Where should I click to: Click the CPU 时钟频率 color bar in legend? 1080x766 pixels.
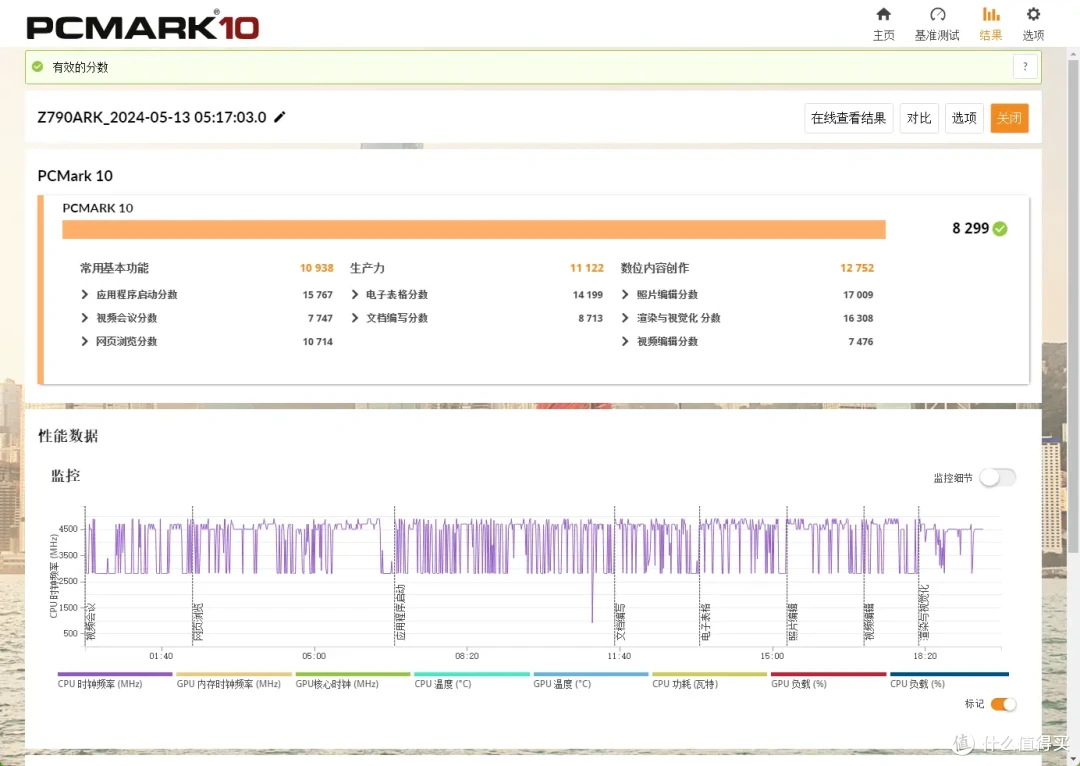tap(113, 671)
